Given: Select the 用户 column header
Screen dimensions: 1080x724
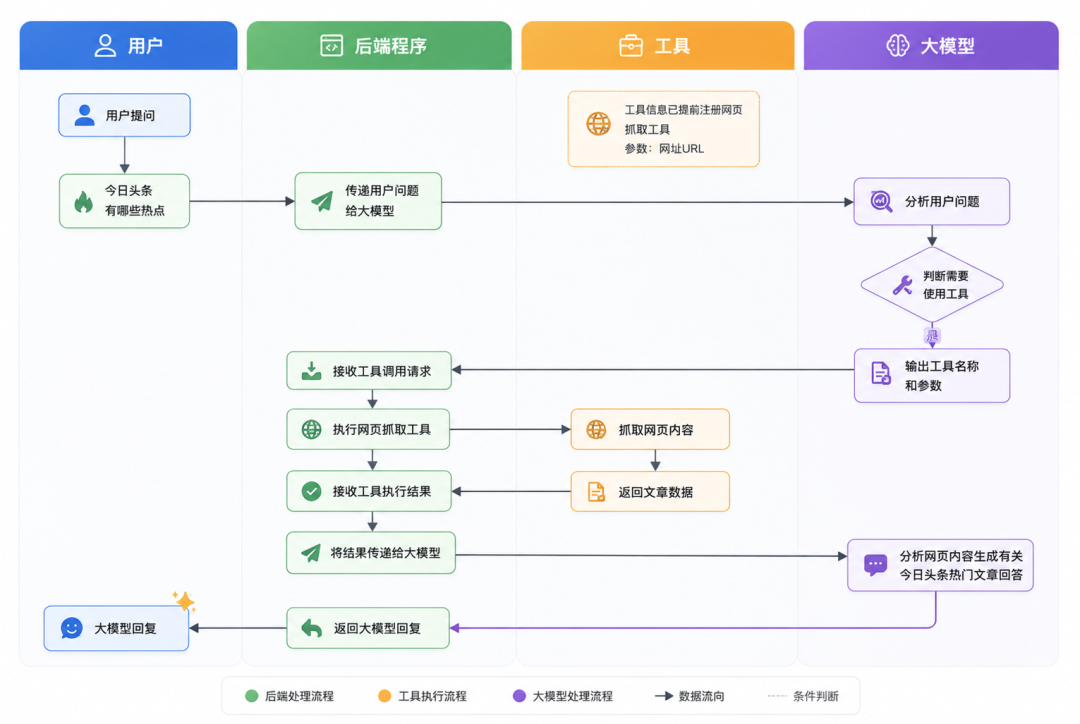Looking at the screenshot, I should point(128,45).
